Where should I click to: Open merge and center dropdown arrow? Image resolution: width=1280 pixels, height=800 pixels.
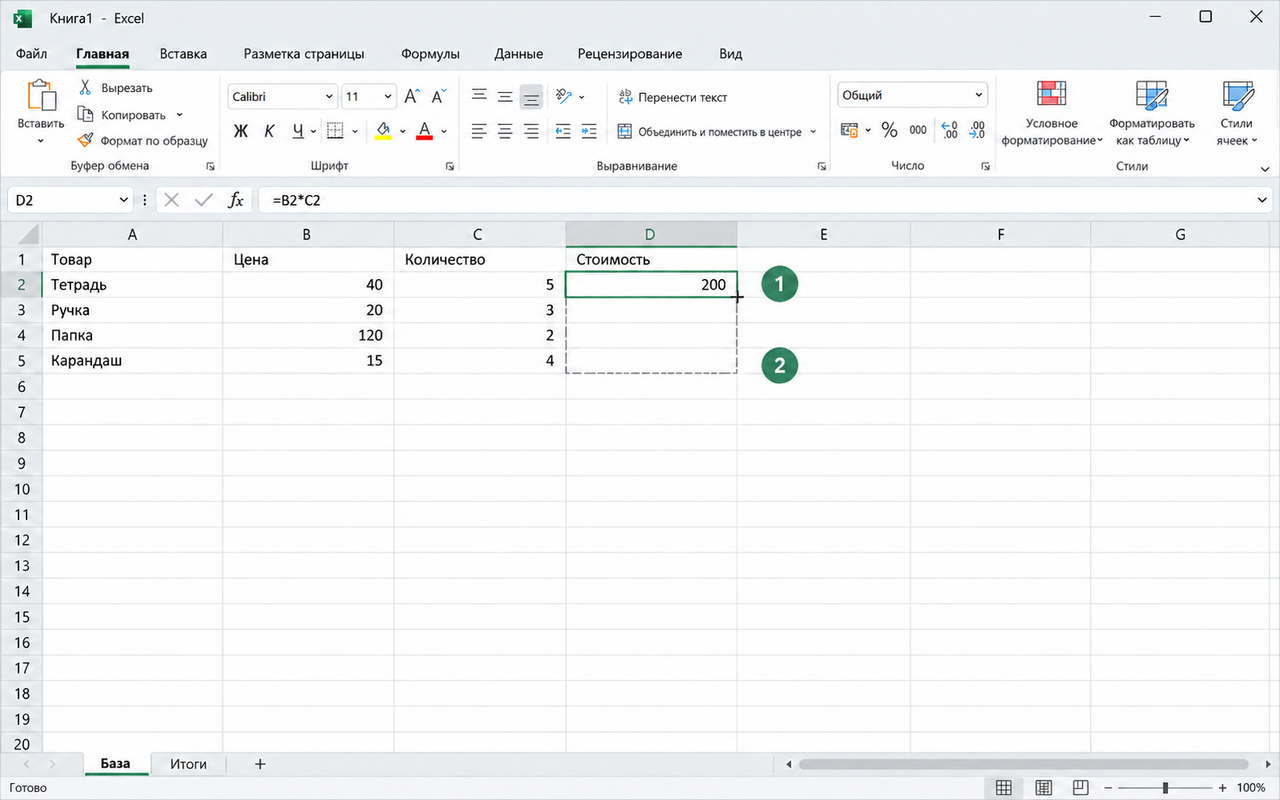coord(813,132)
